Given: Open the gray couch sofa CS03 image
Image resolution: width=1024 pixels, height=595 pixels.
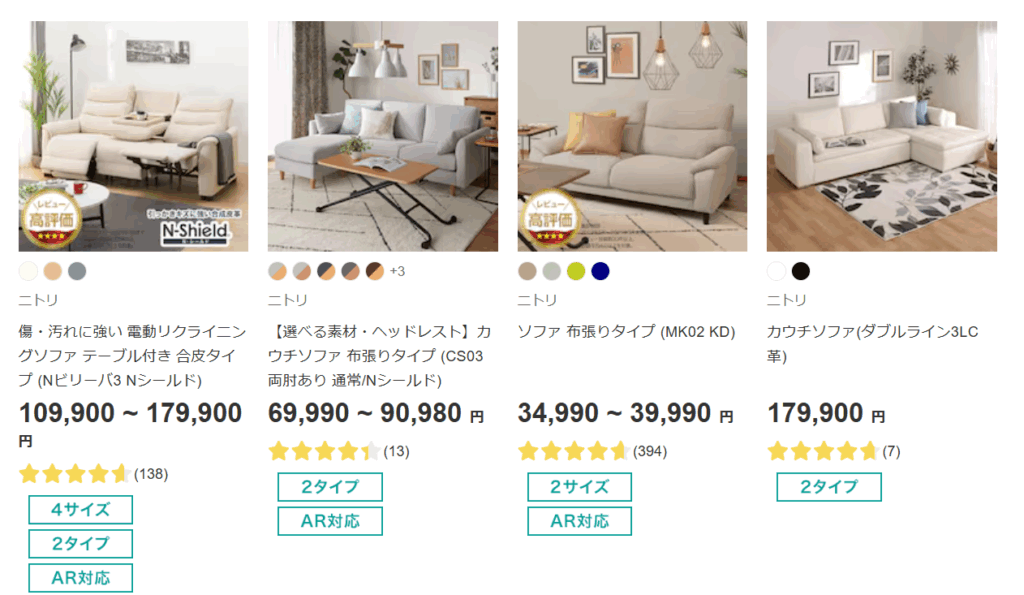Looking at the screenshot, I should tap(382, 136).
